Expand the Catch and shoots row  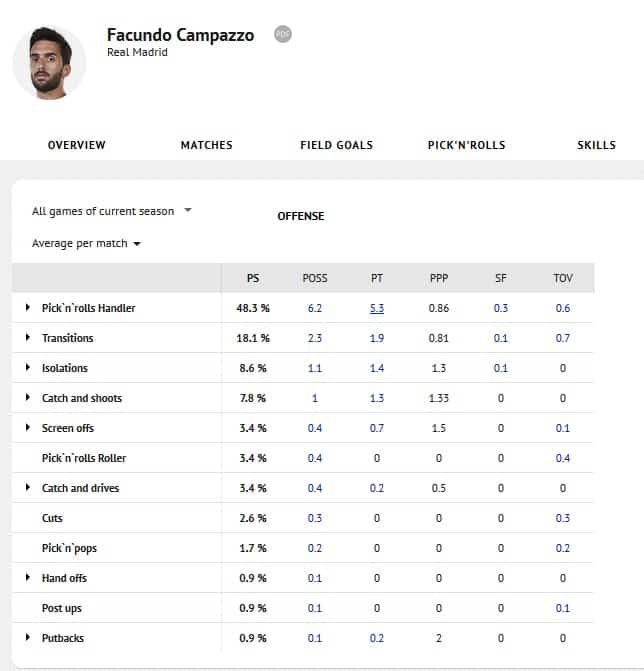[x=28, y=397]
